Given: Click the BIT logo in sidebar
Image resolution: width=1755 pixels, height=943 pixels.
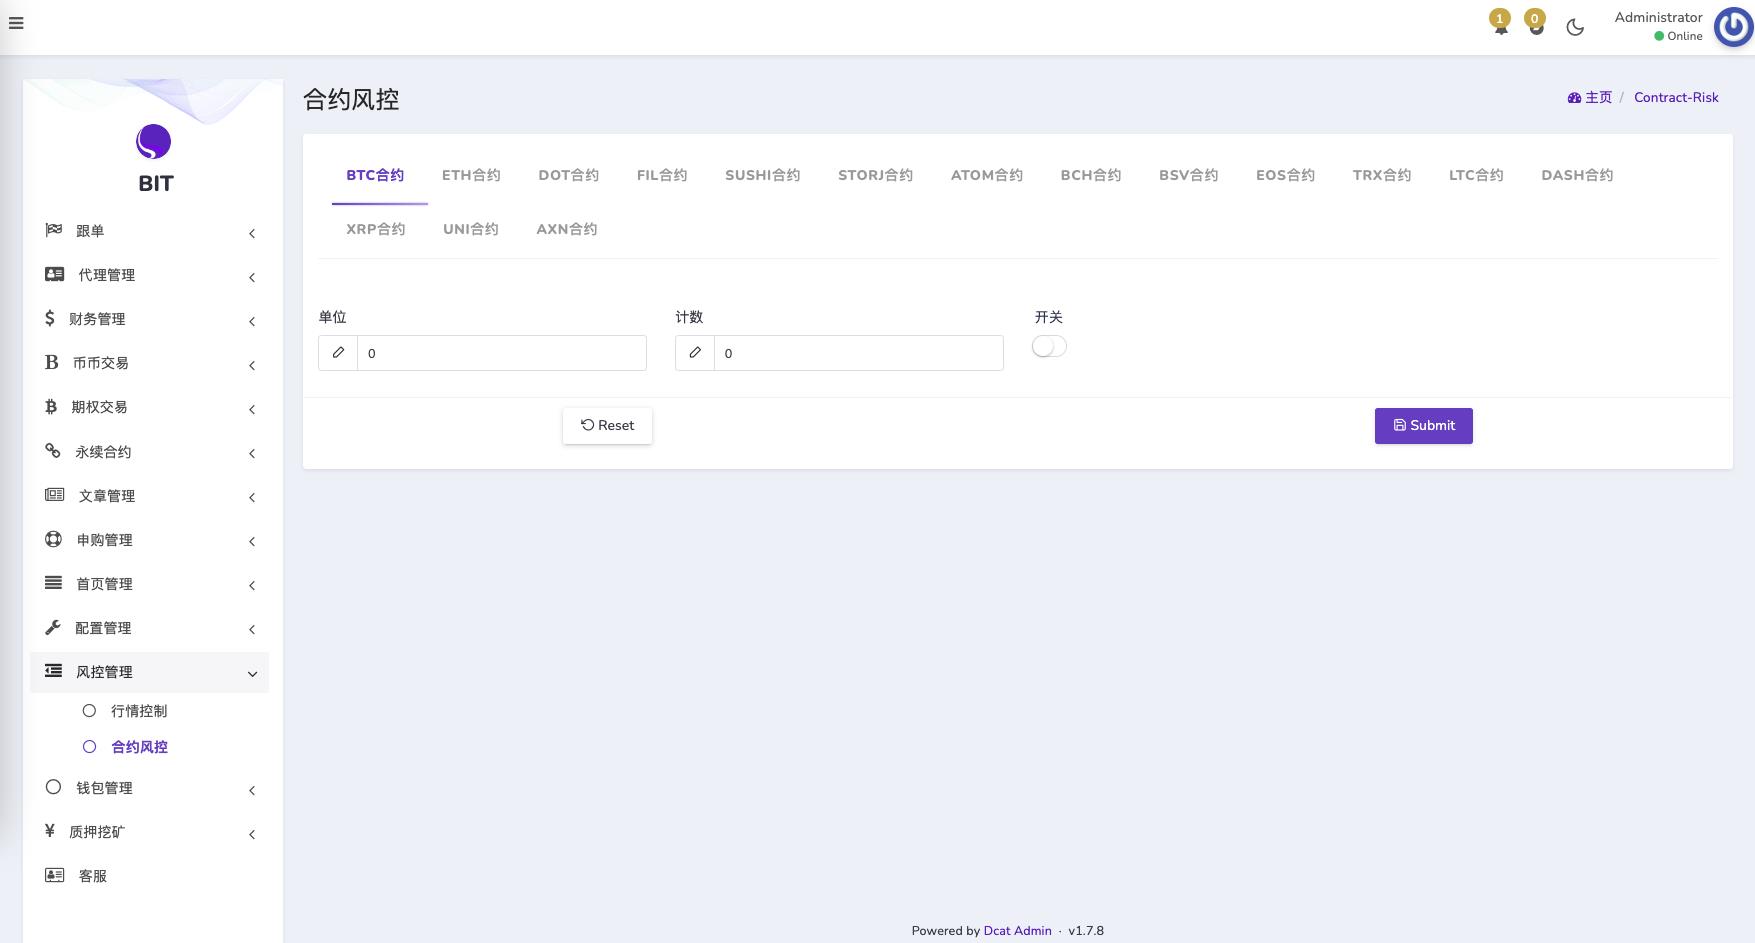Looking at the screenshot, I should pyautogui.click(x=154, y=143).
